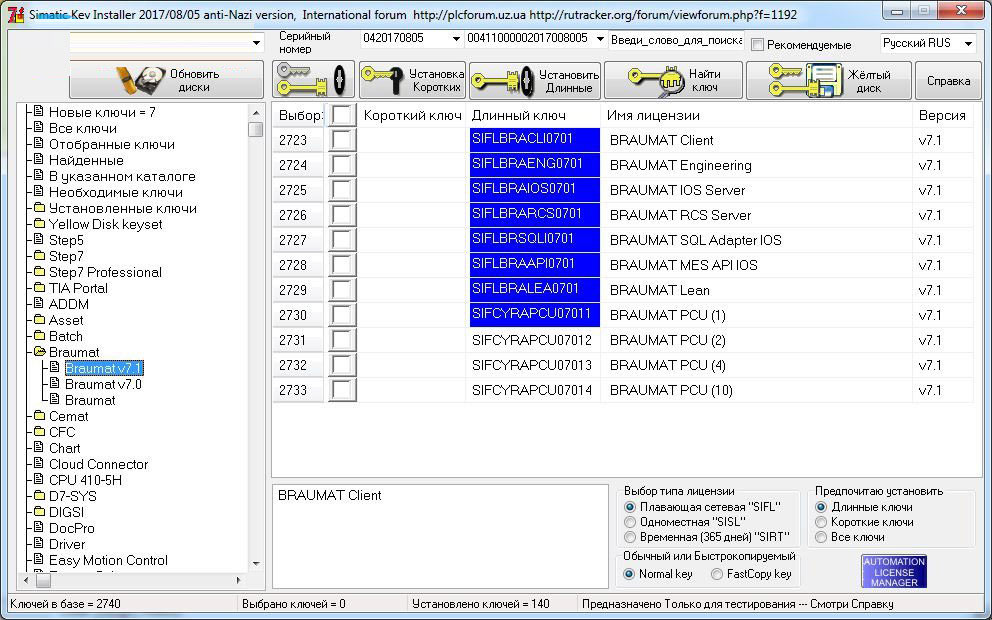Image resolution: width=992 pixels, height=620 pixels.
Task: Enable the Рекомендуемые checkbox
Action: 758,45
